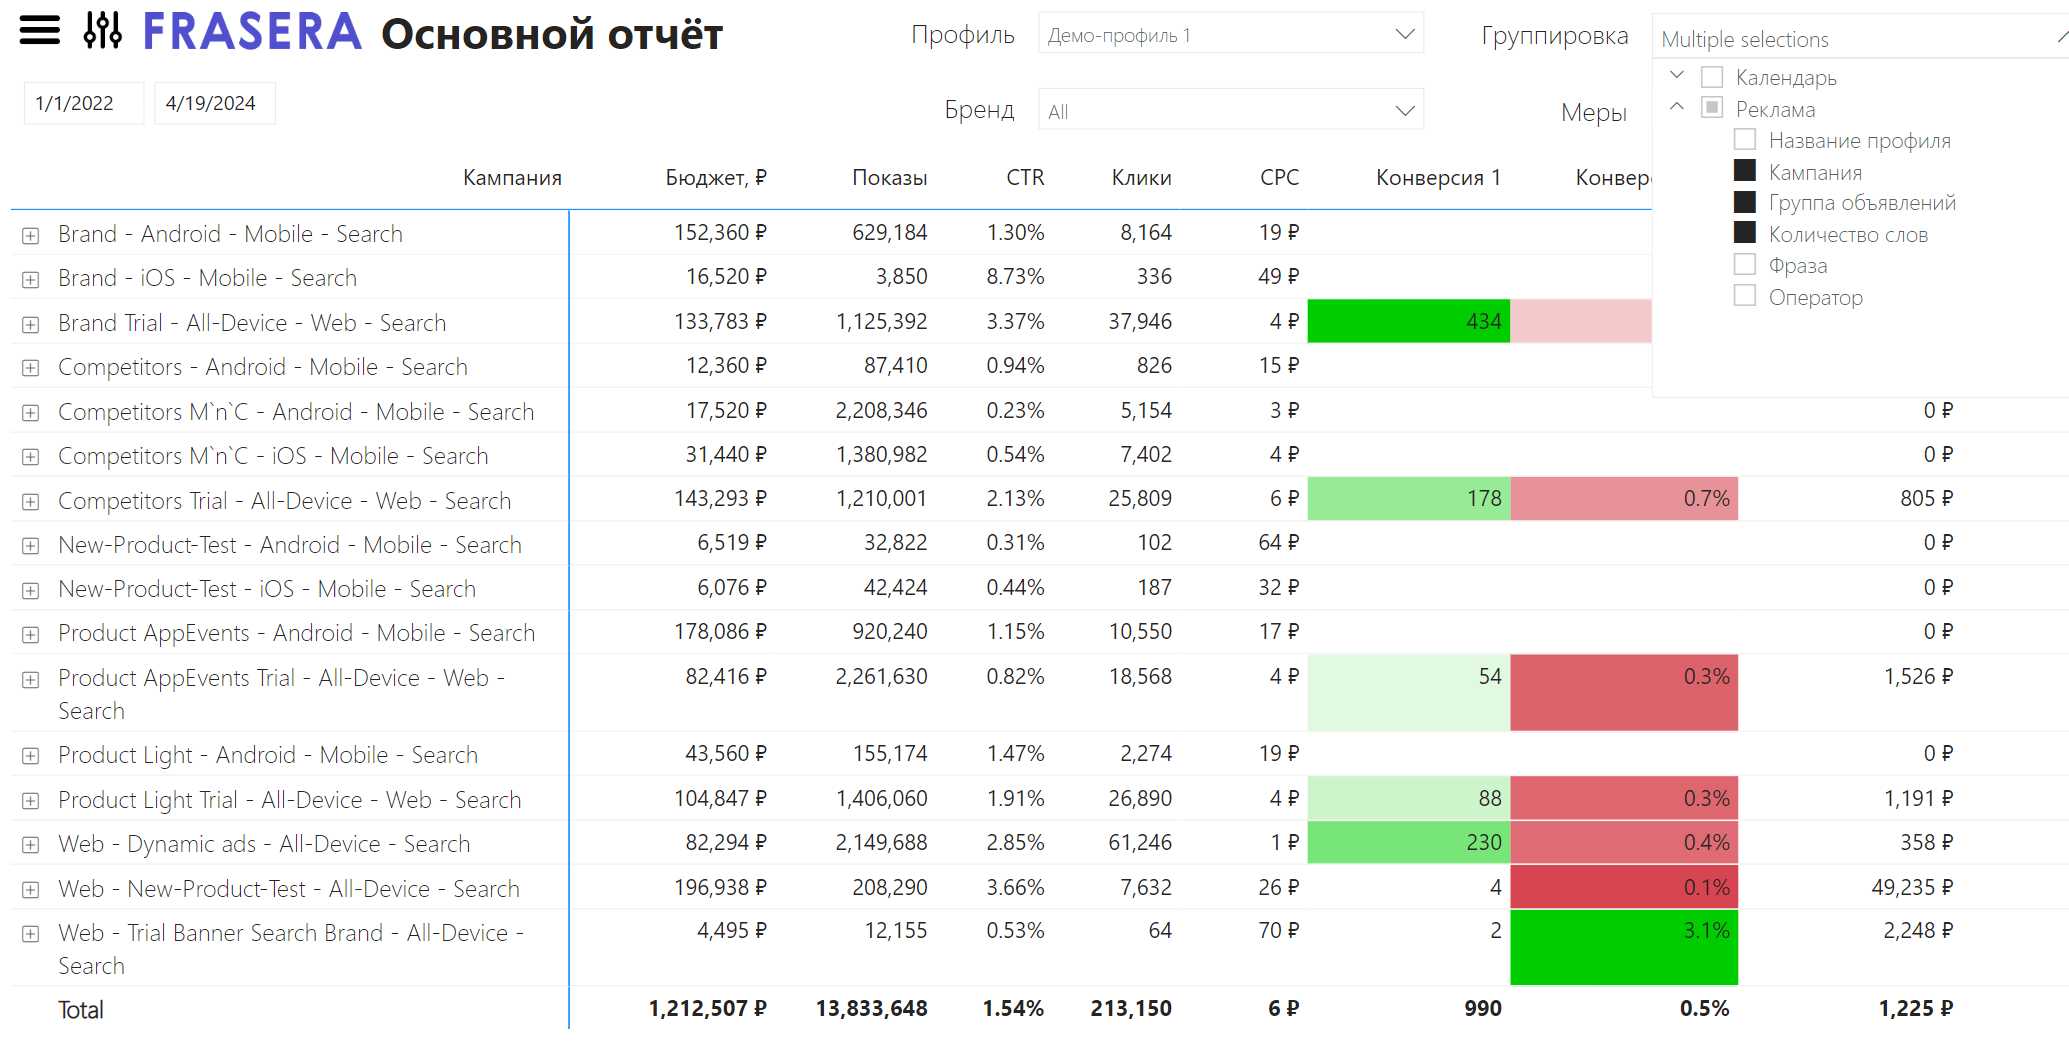Uncheck the Кампания grouping checkbox
The width and height of the screenshot is (2069, 1042).
click(x=1745, y=171)
